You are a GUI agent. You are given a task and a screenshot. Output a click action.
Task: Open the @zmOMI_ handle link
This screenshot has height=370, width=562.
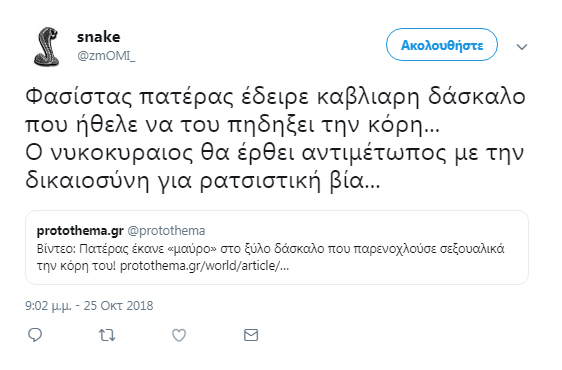click(106, 56)
